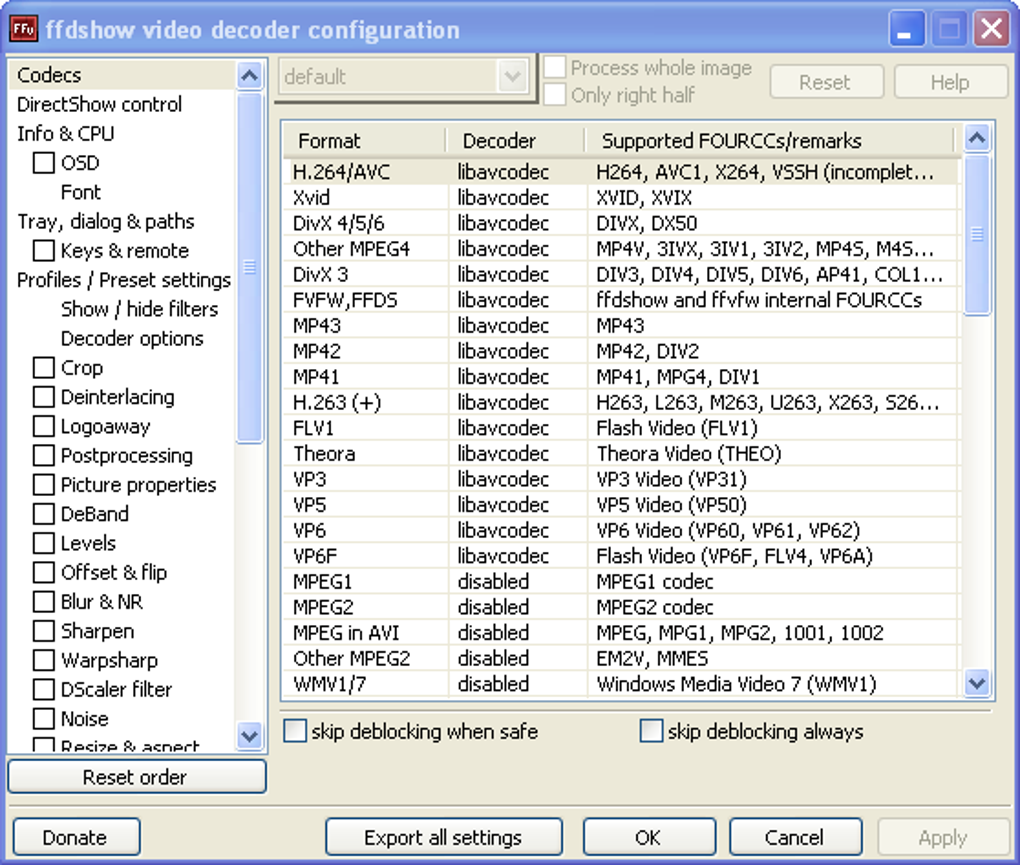Open the default preset dropdown
Screen dimensions: 1020x865
(513, 77)
